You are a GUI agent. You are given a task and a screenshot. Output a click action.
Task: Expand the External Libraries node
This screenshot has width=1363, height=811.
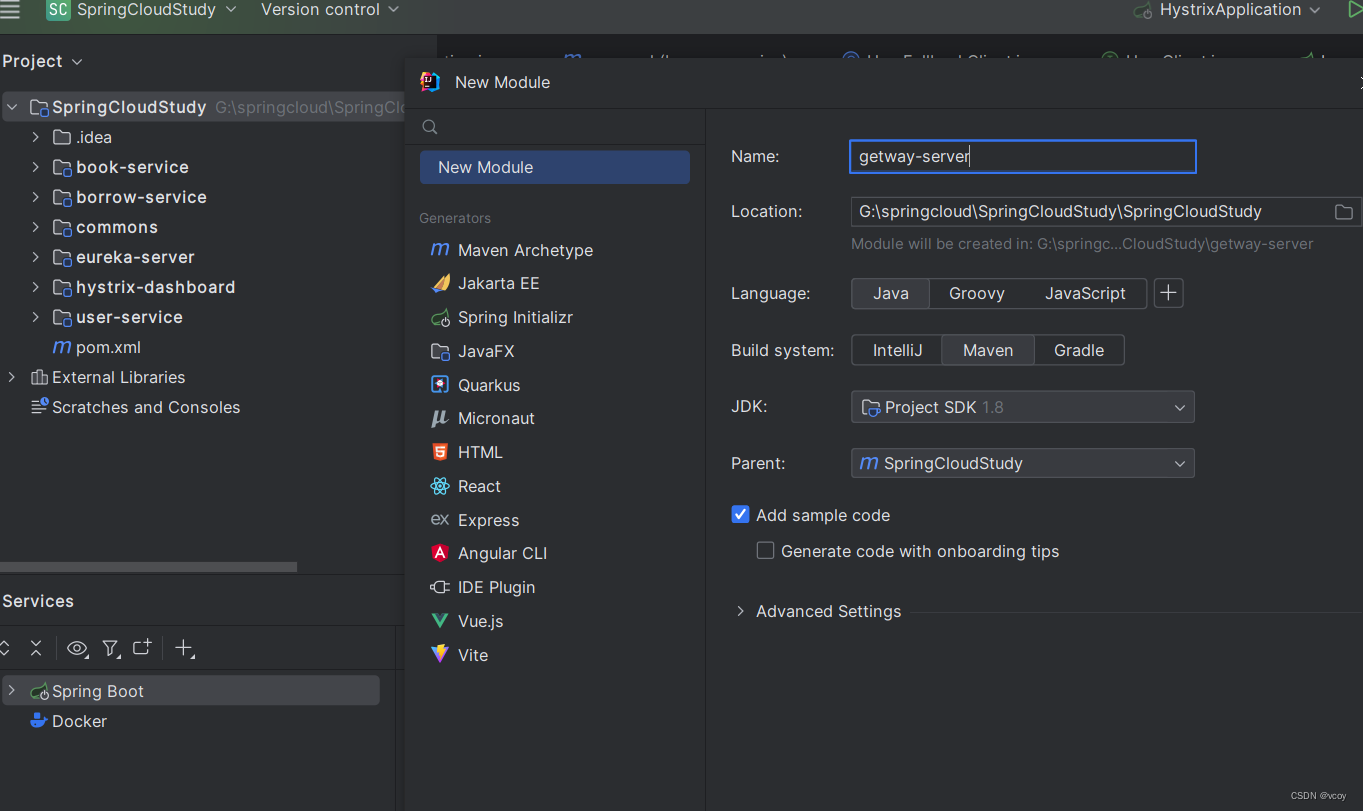click(12, 377)
